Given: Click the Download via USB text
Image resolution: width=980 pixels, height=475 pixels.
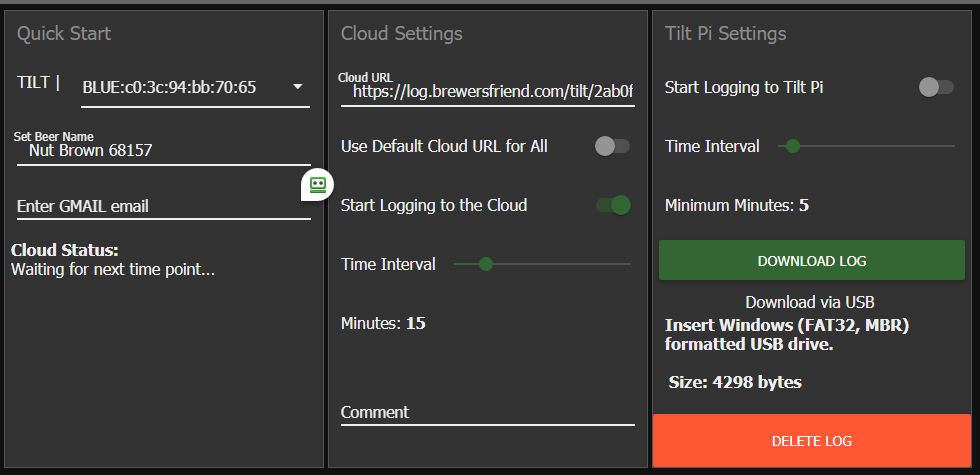Looking at the screenshot, I should [811, 302].
